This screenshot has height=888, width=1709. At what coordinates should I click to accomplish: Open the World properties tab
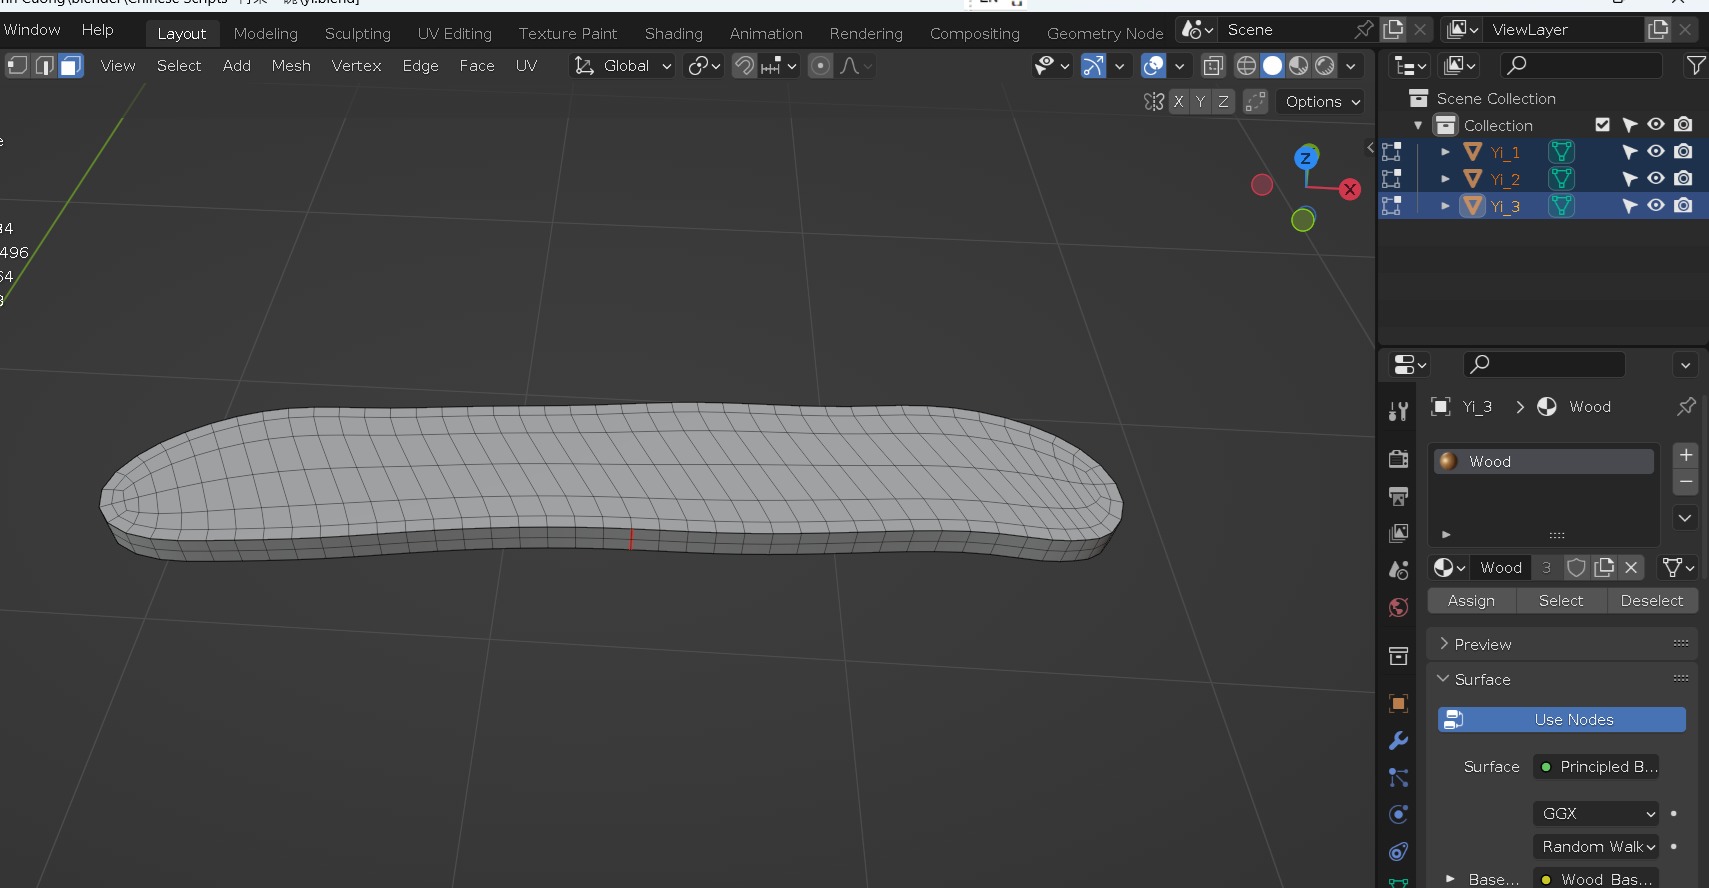(x=1399, y=607)
